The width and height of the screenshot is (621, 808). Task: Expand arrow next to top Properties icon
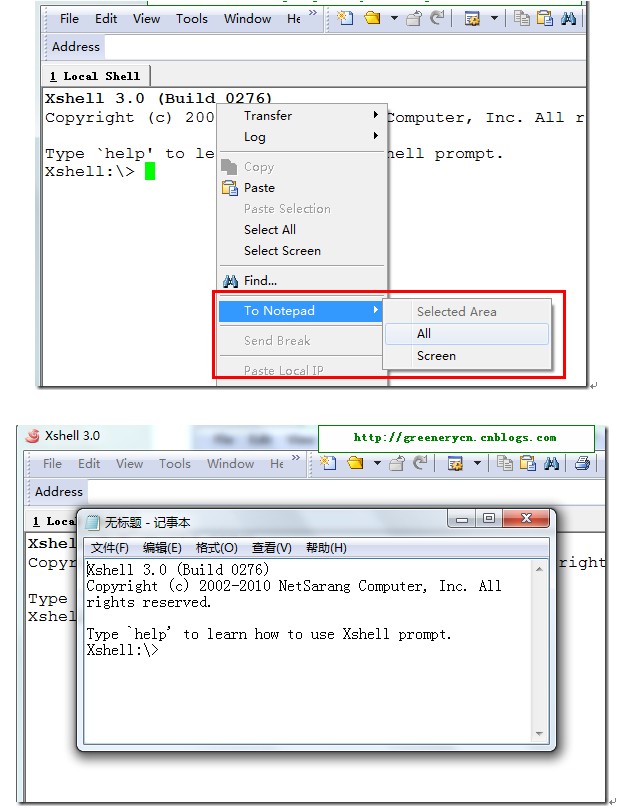coord(494,18)
